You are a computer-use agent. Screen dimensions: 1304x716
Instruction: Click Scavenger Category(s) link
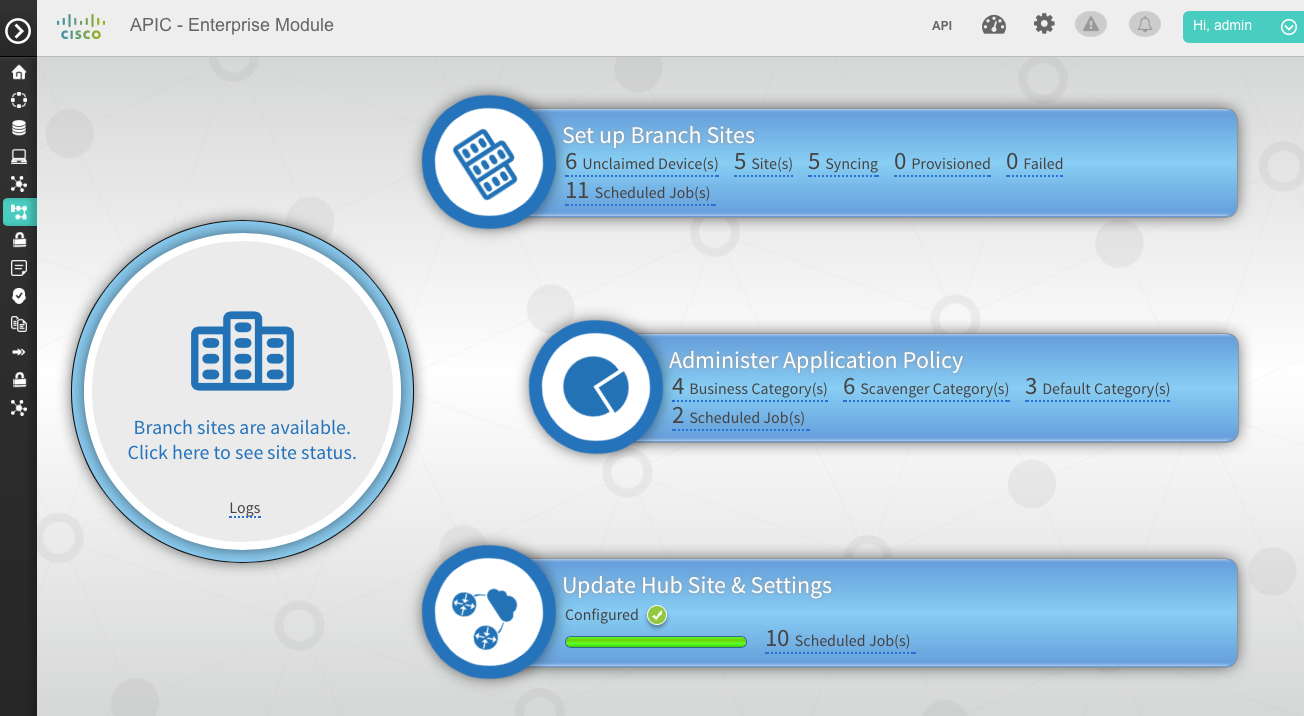[x=926, y=389]
